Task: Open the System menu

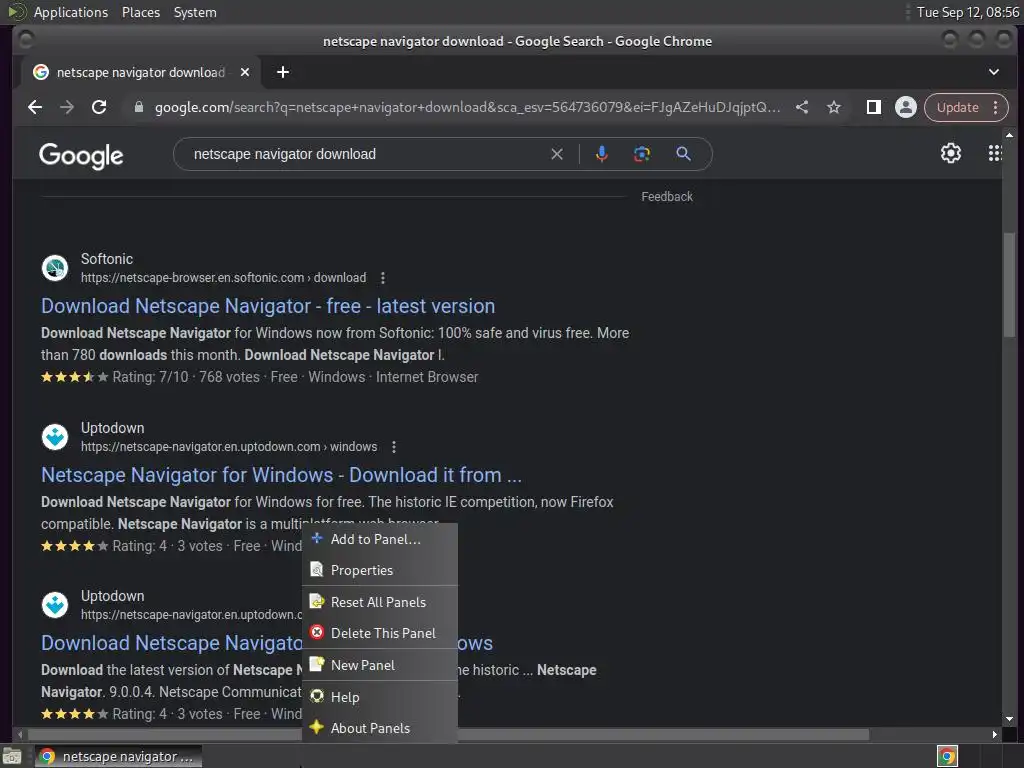Action: (x=195, y=12)
